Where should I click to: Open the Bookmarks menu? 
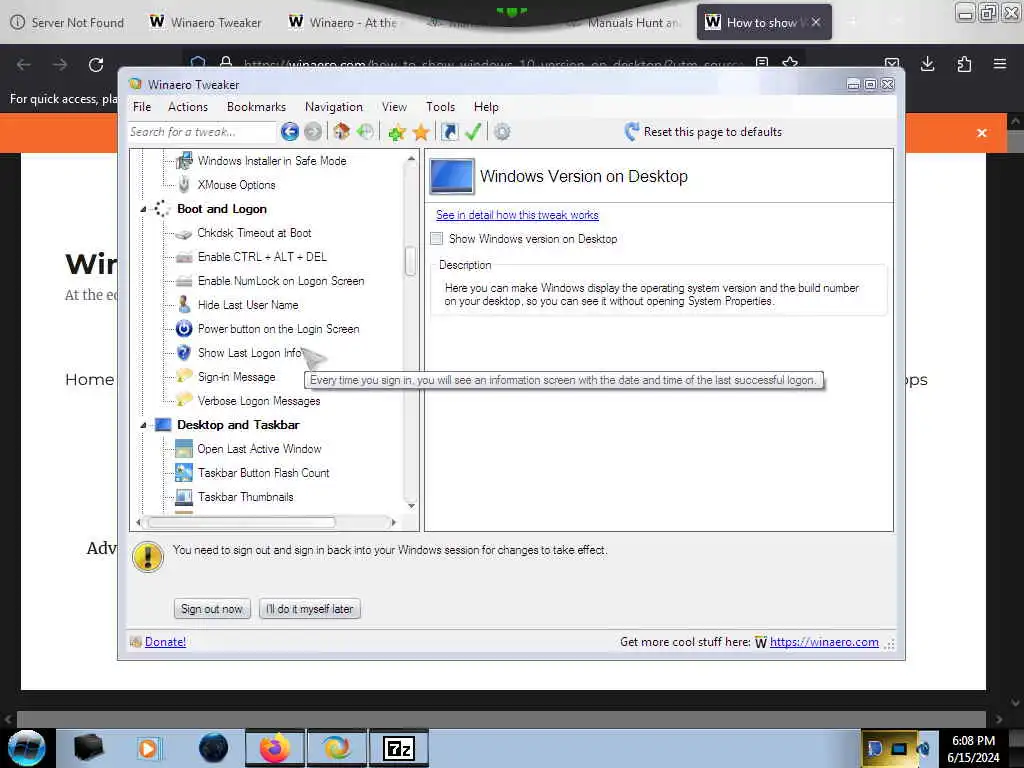coord(257,107)
